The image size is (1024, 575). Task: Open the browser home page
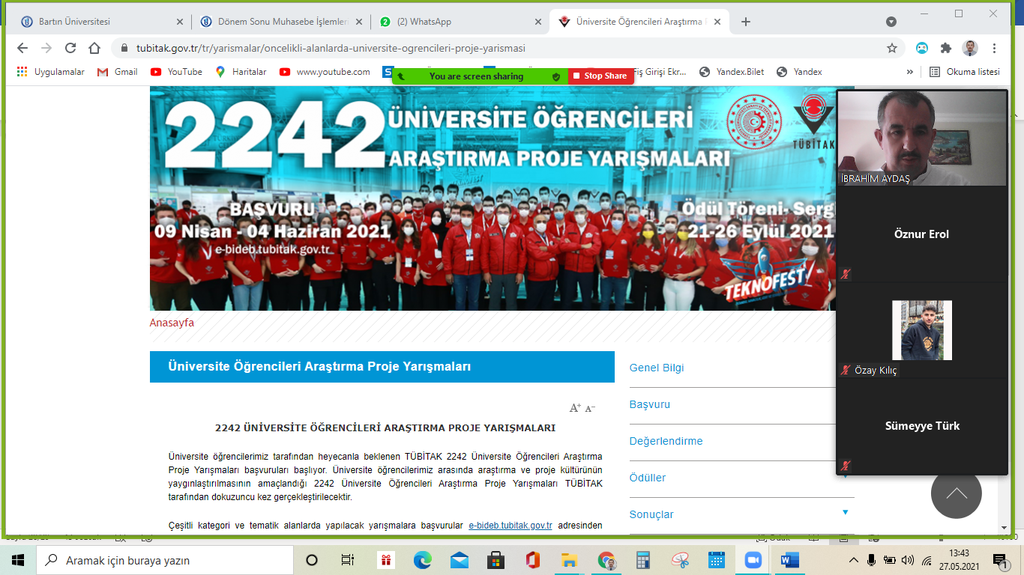coord(95,48)
